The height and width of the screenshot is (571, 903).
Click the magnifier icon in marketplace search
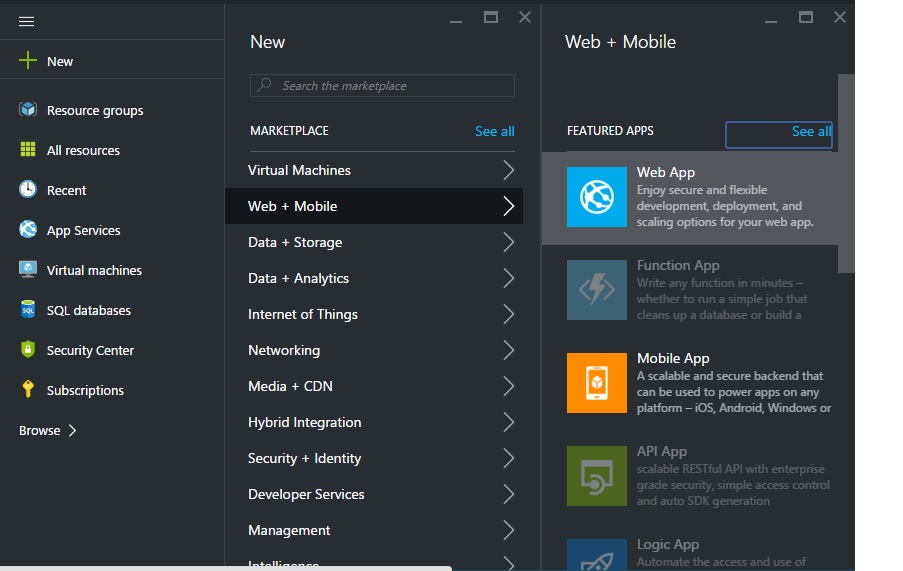264,85
